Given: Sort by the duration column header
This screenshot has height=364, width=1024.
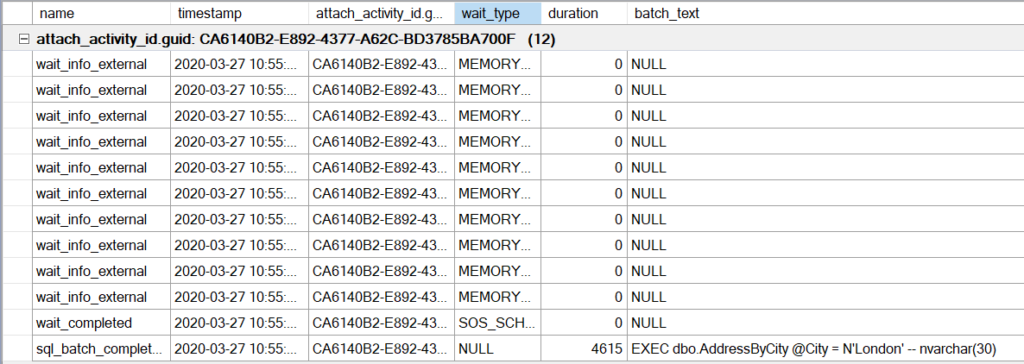Looking at the screenshot, I should coord(584,13).
